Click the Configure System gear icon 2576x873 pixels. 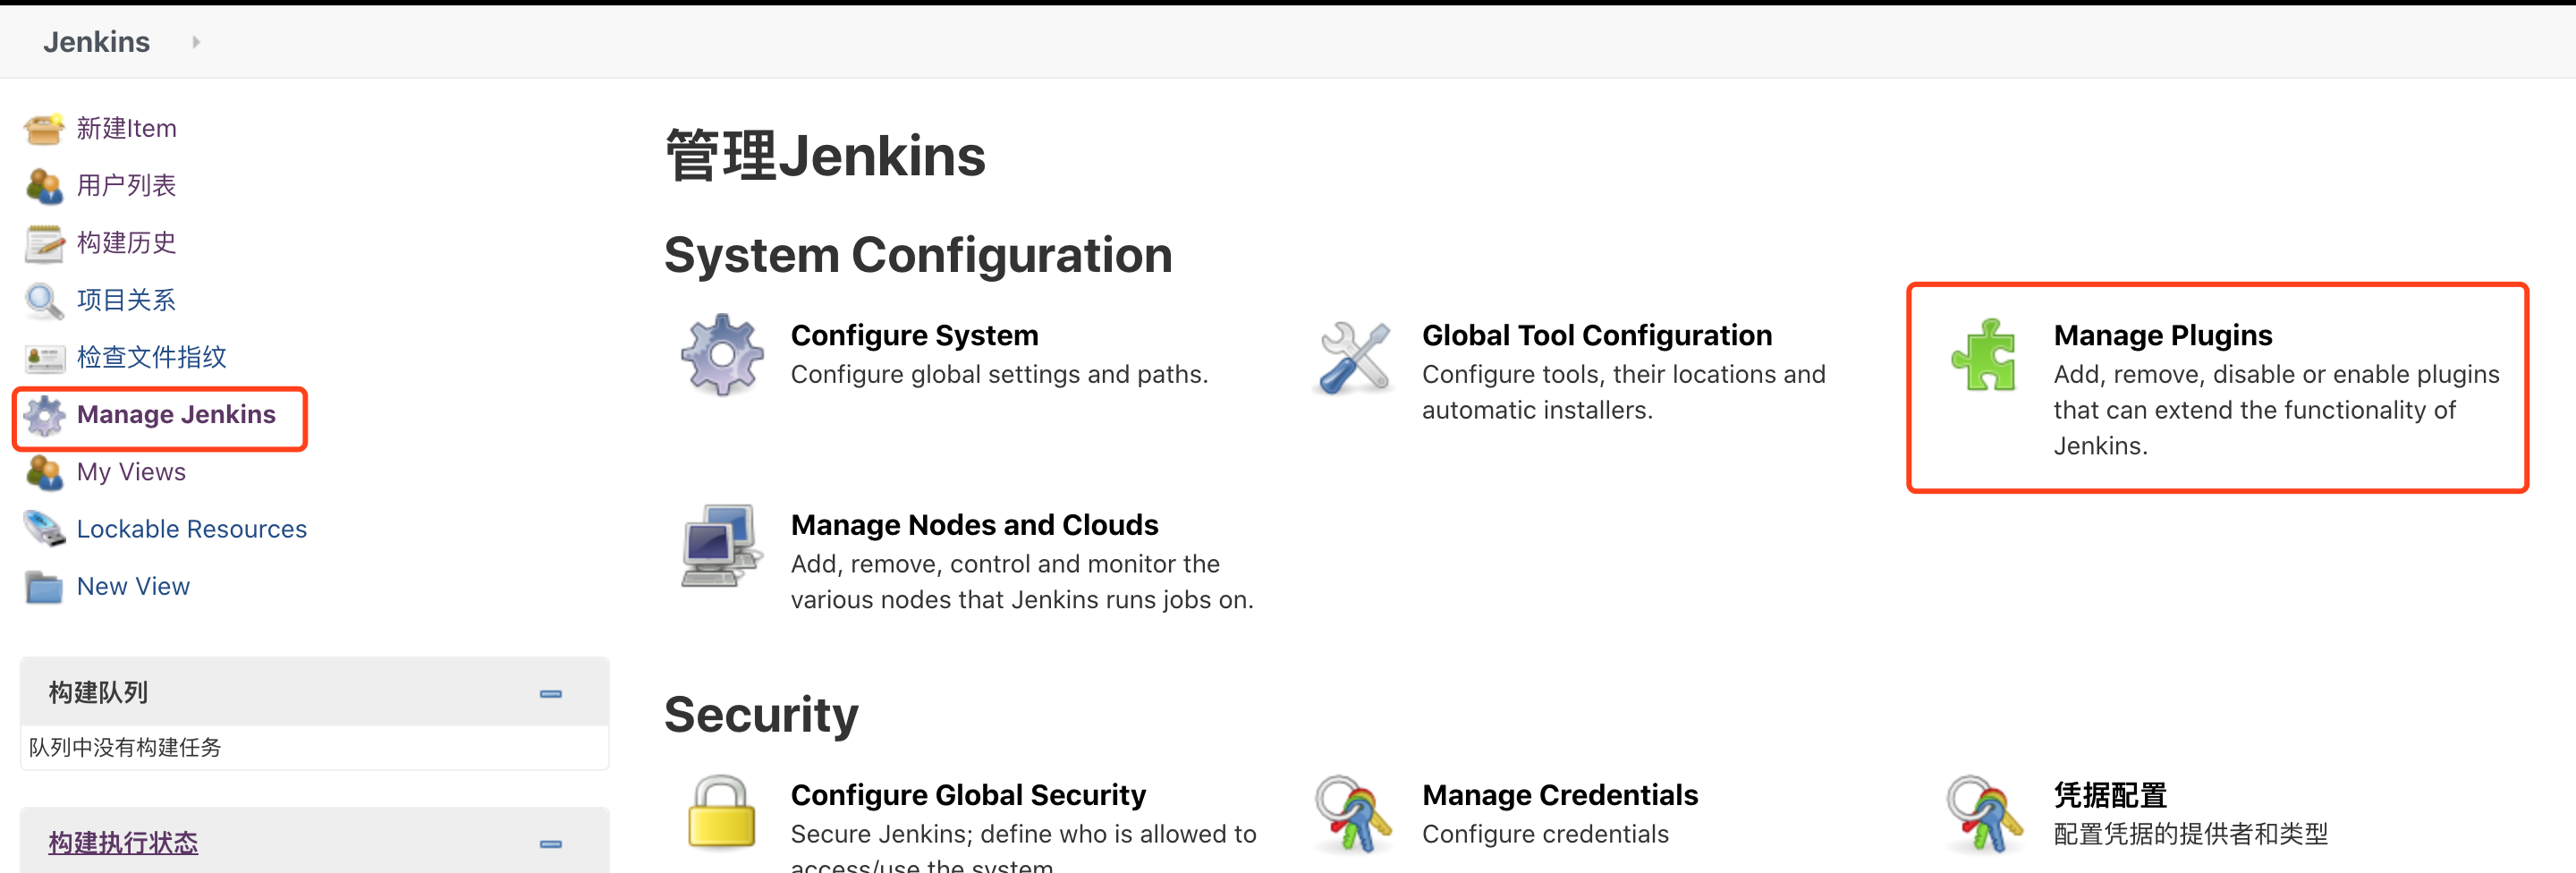tap(722, 354)
